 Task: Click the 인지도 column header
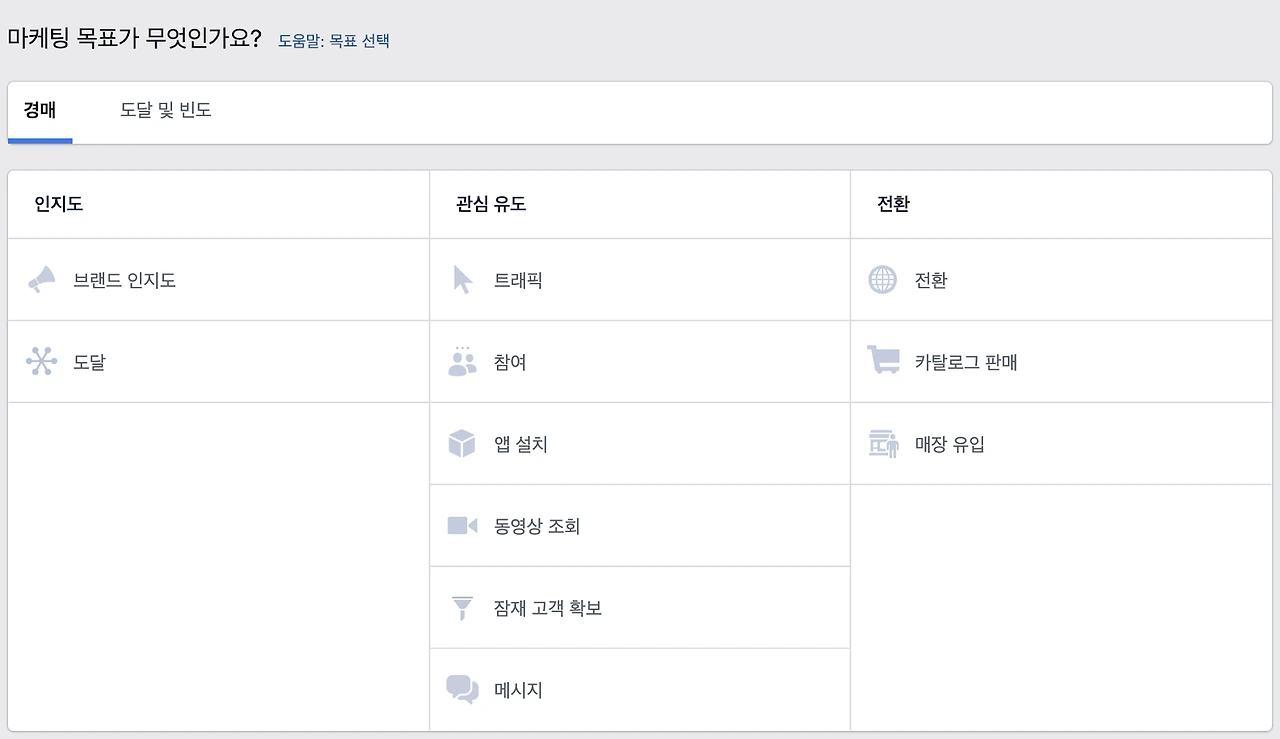[58, 205]
